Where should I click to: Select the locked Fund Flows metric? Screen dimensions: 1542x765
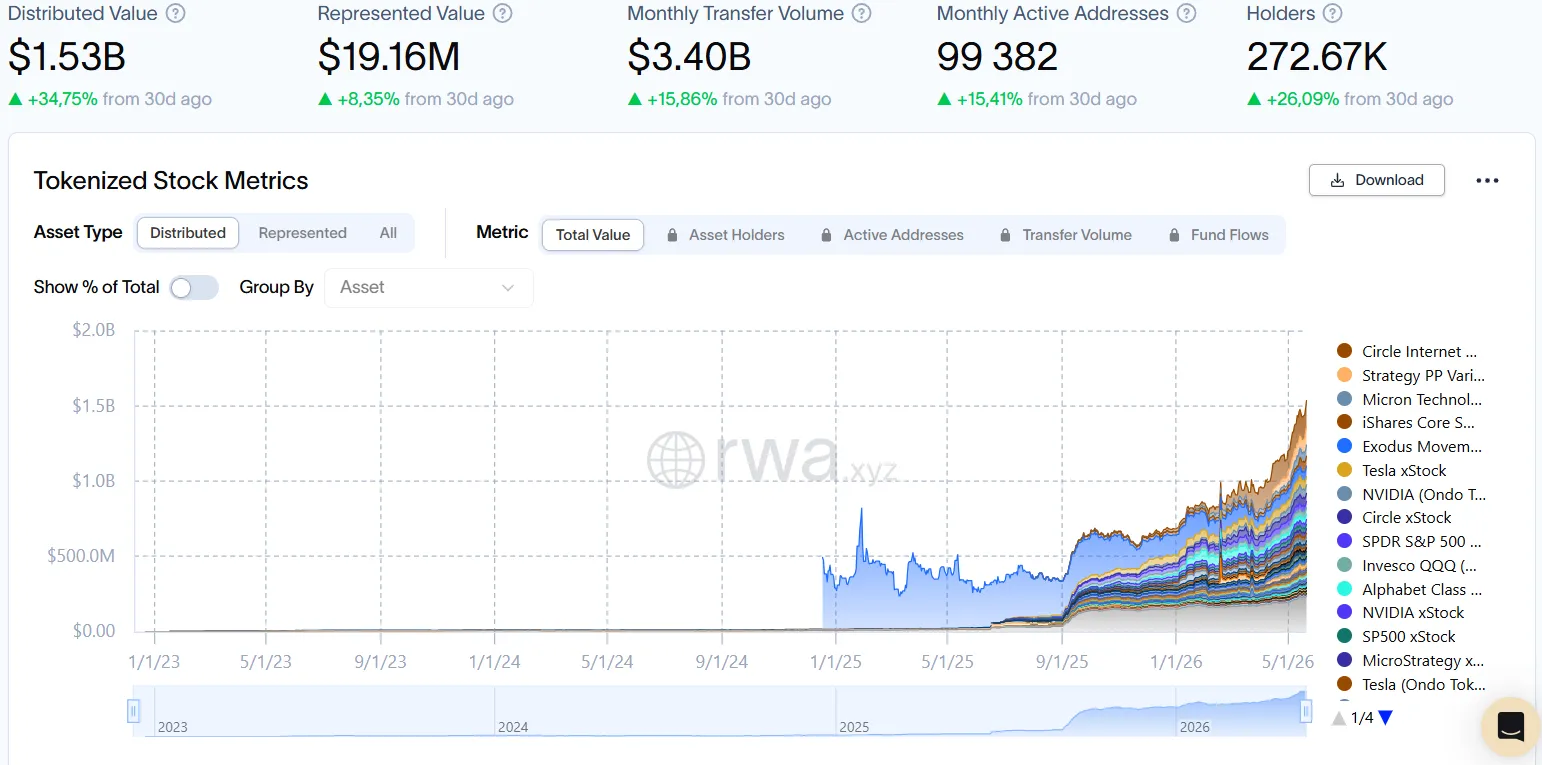[x=1219, y=235]
